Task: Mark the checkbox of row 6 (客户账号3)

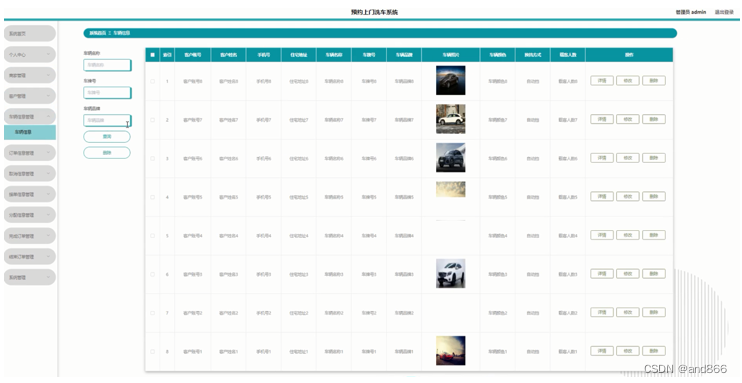Action: click(152, 275)
